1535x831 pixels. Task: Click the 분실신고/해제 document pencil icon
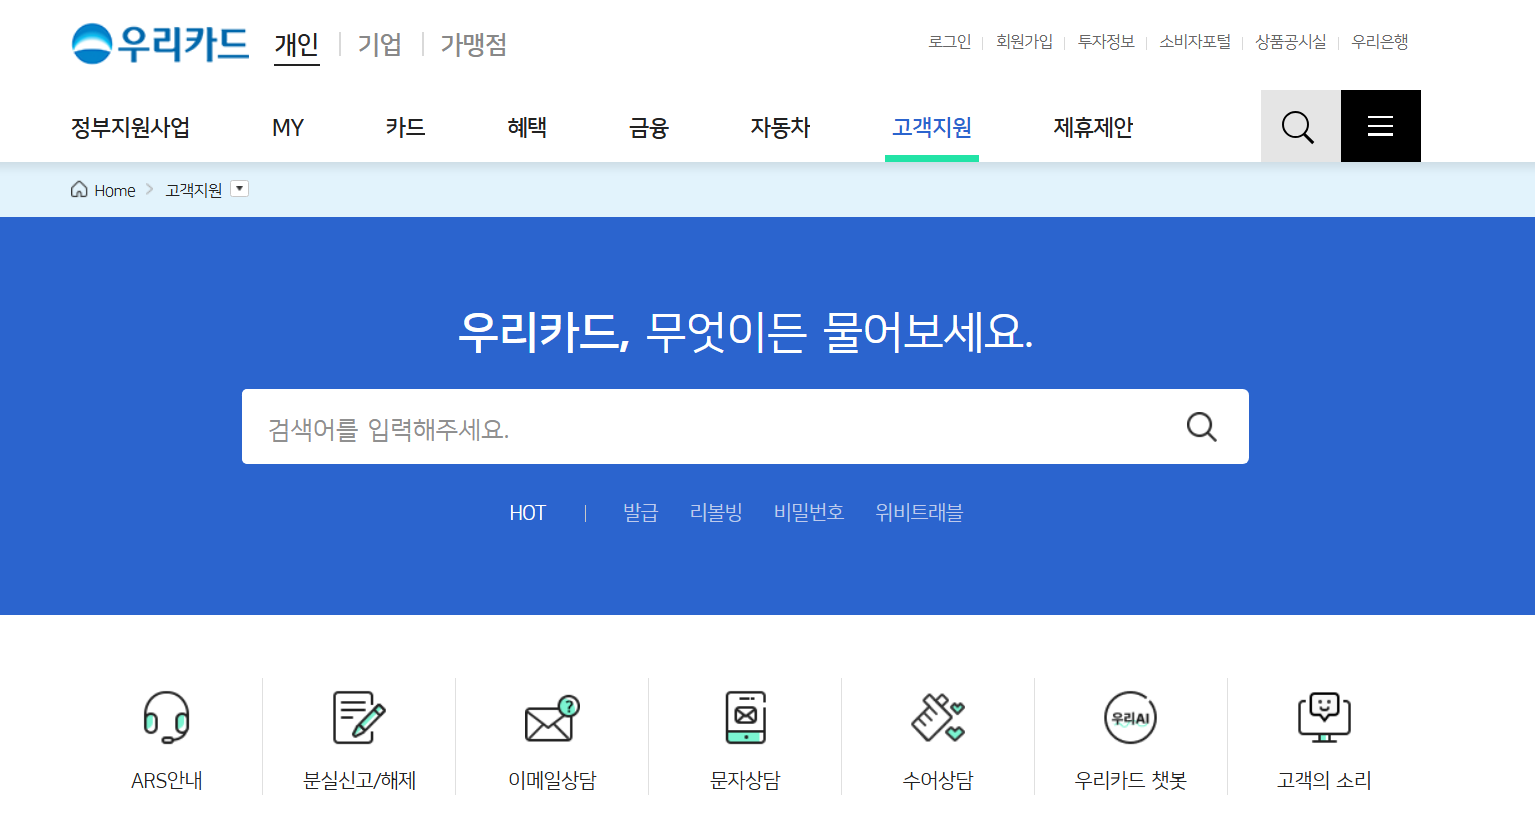(x=359, y=717)
